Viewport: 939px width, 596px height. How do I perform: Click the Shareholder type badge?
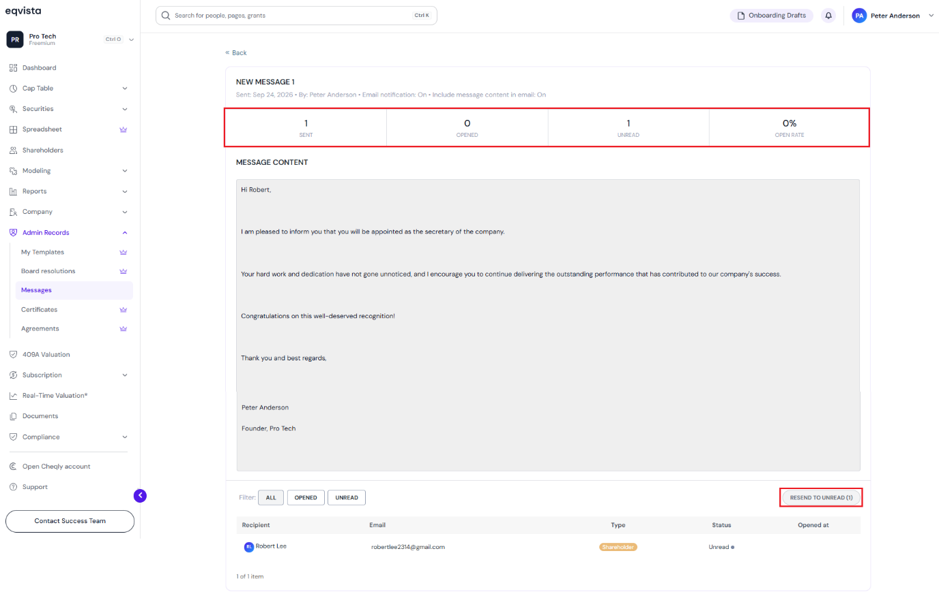(618, 547)
